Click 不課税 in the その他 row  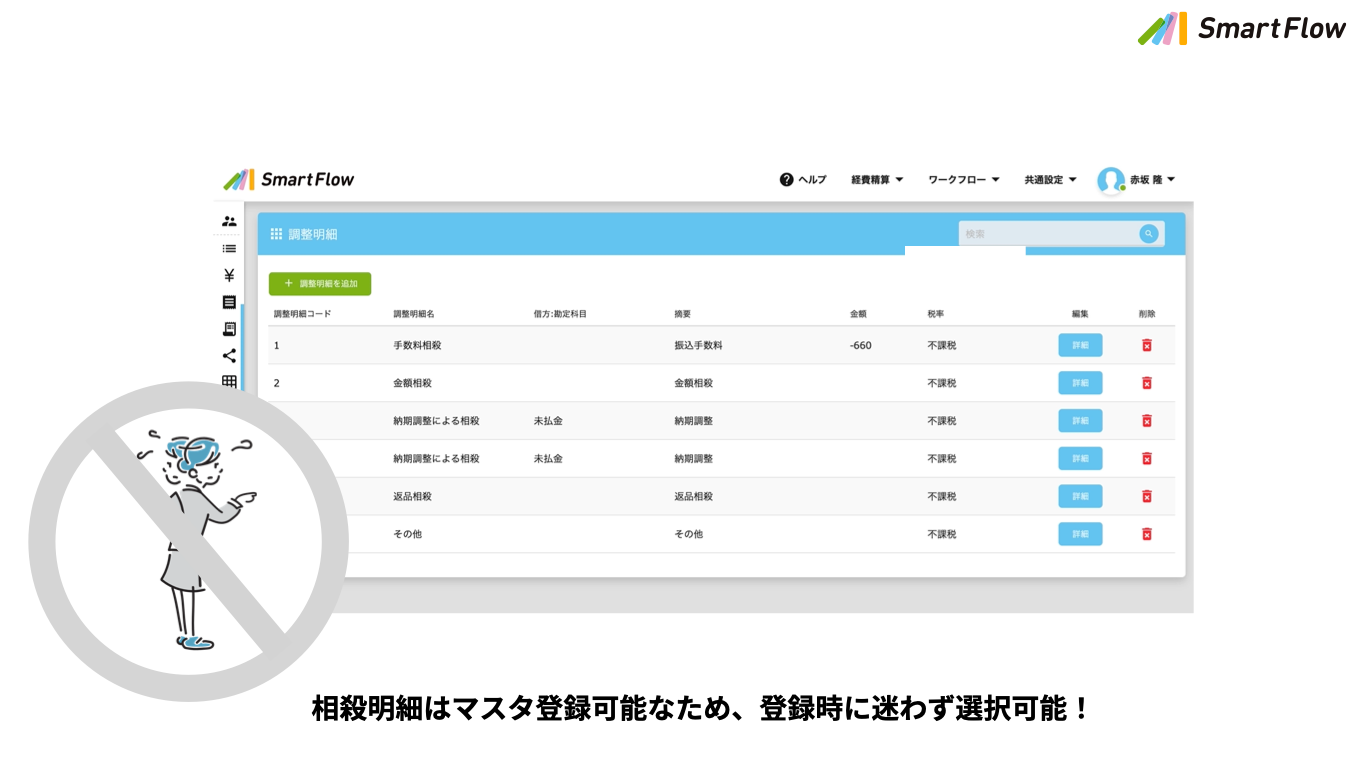click(x=942, y=534)
